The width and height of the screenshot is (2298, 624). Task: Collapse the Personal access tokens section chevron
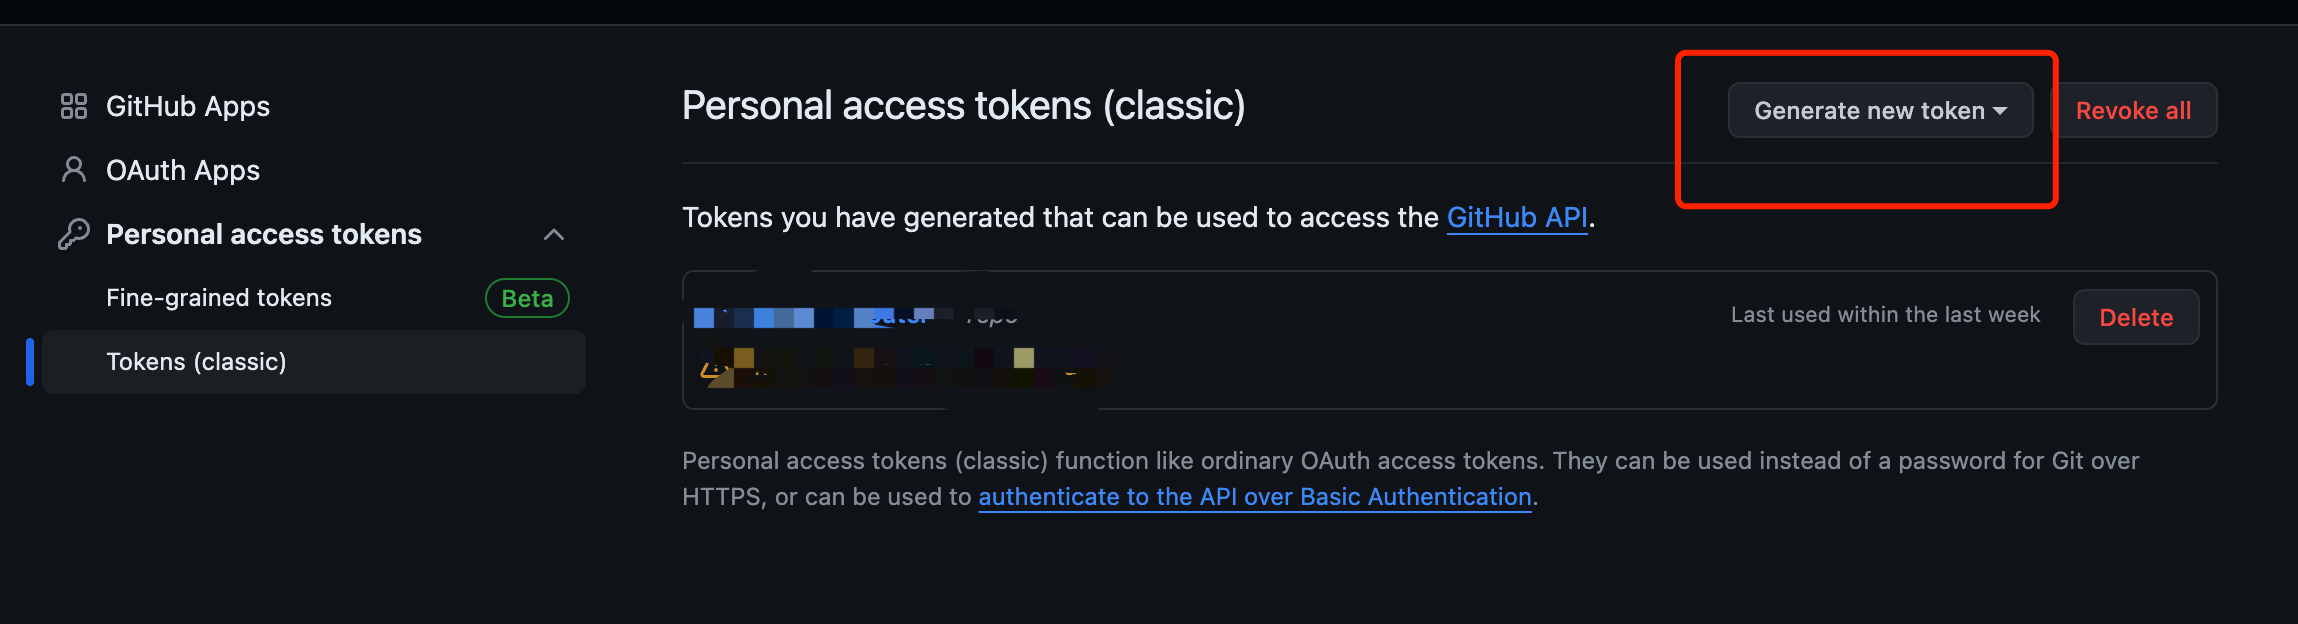click(x=554, y=234)
